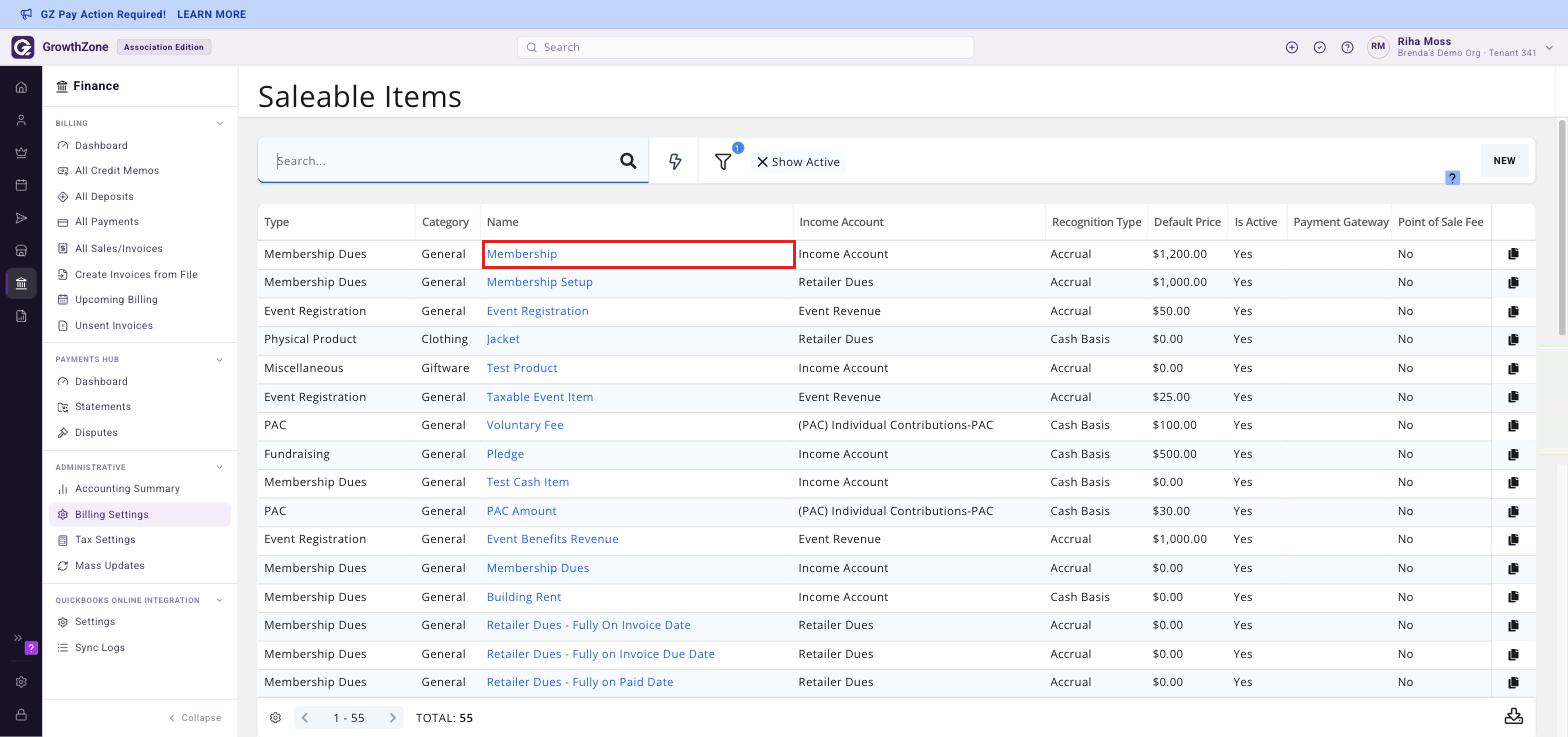Open the Events calendar icon in left rail
Viewport: 1568px width, 737px height.
[x=21, y=185]
